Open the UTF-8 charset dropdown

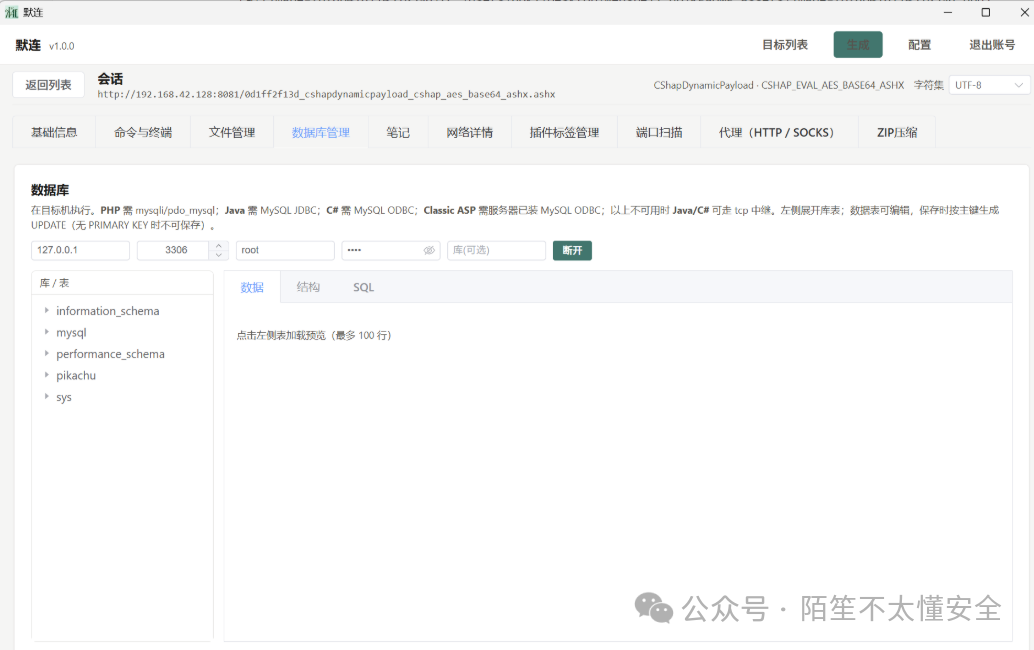tap(988, 85)
